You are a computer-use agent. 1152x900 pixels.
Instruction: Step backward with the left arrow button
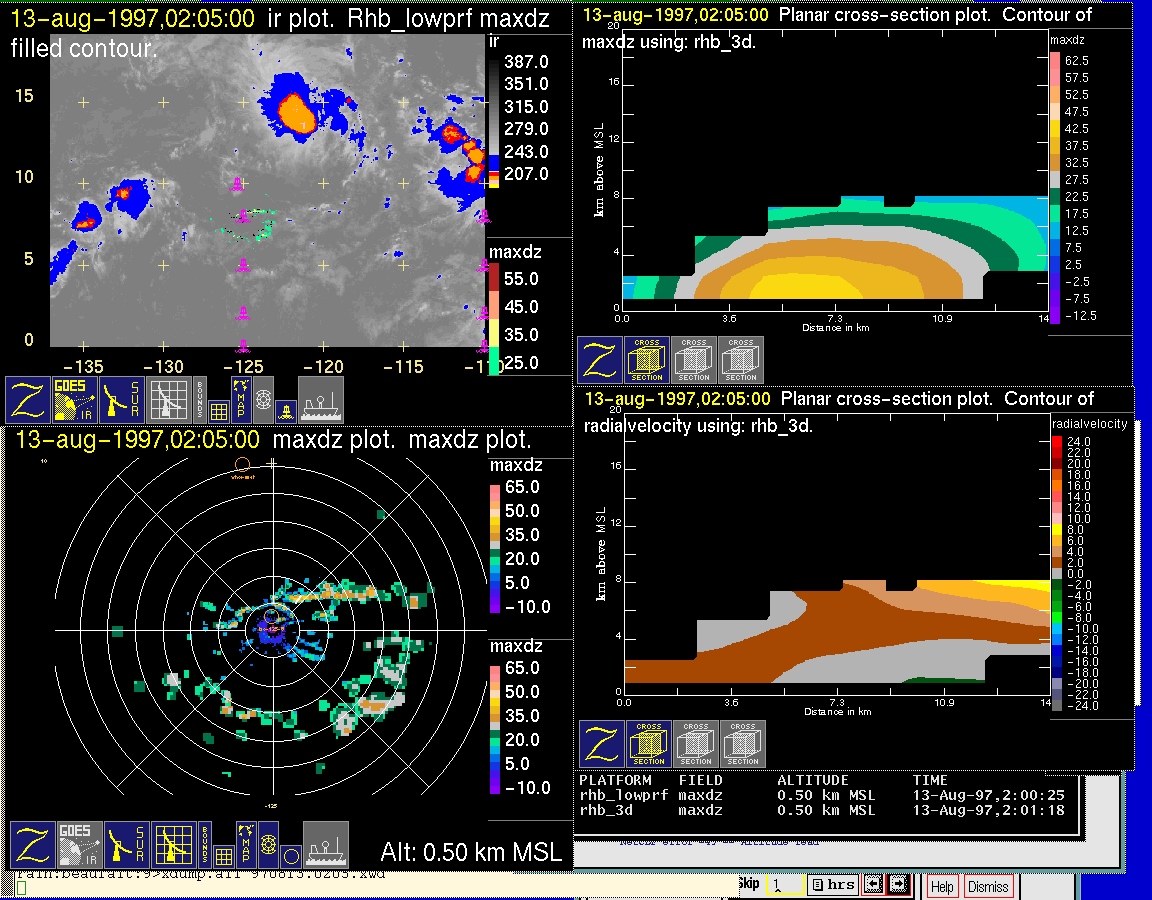pyautogui.click(x=872, y=885)
